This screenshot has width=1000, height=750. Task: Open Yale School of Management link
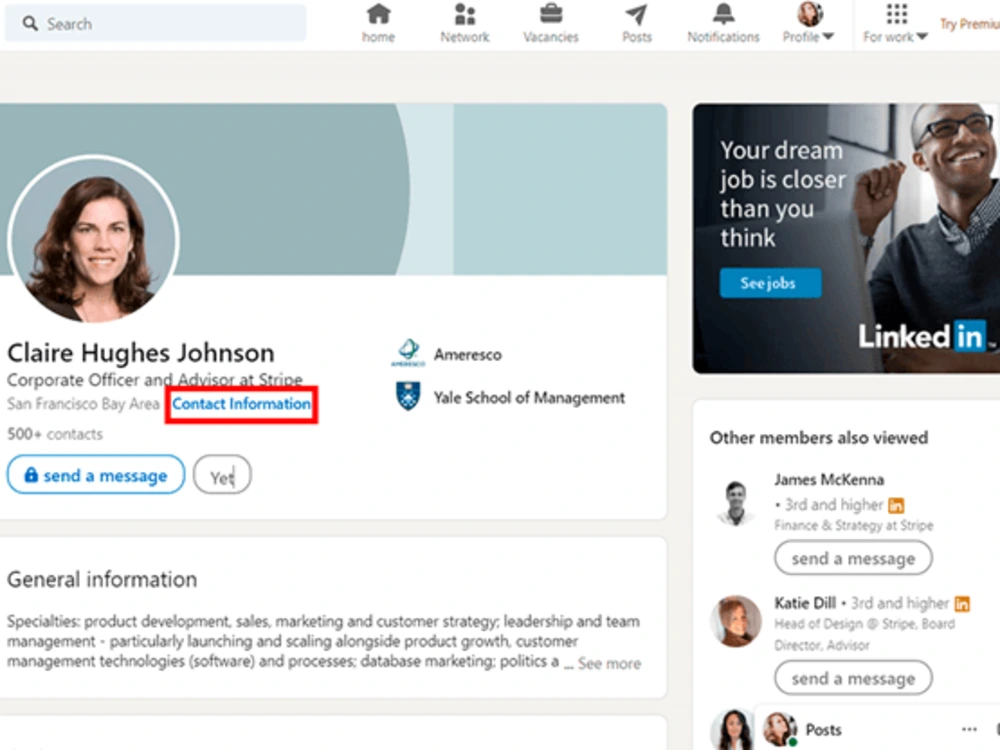[529, 398]
